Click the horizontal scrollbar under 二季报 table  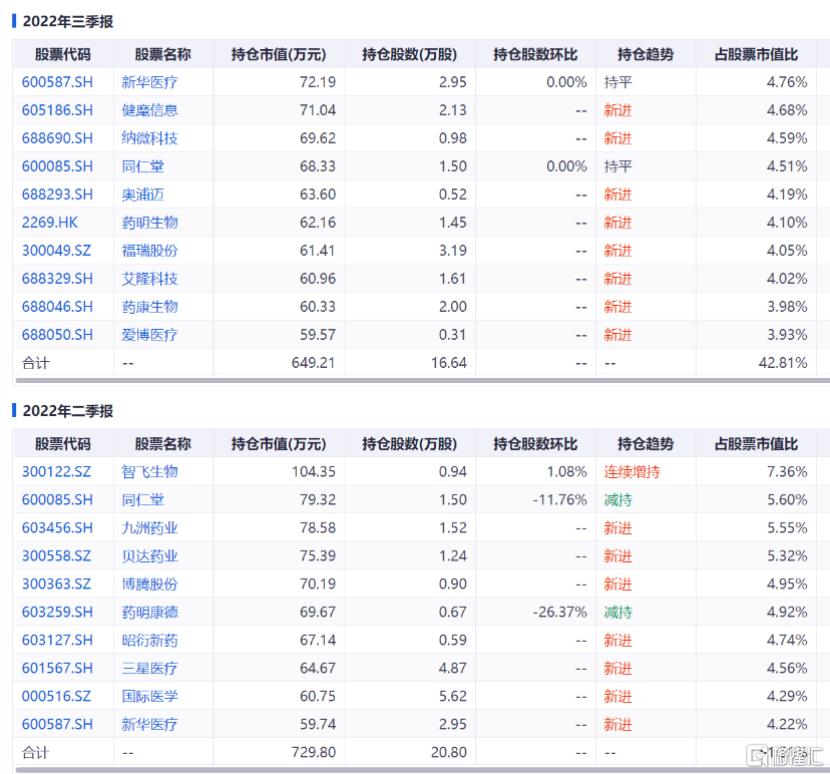422,770
